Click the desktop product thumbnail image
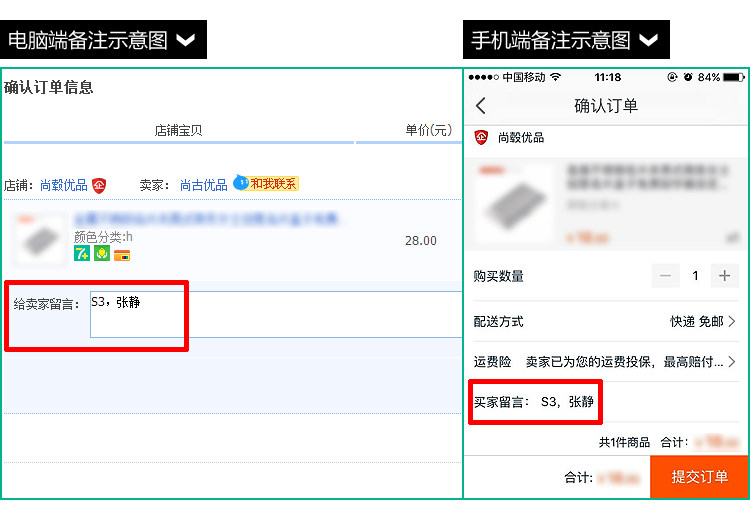The image size is (750, 523). [x=40, y=239]
